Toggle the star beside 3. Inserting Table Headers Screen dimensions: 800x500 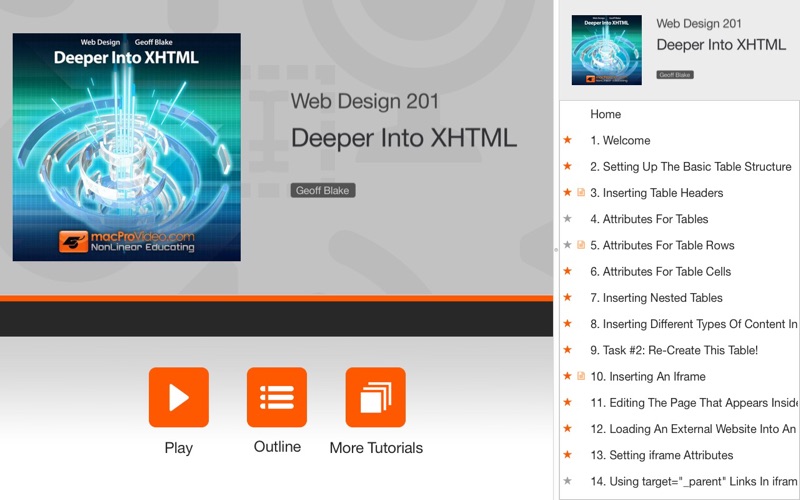click(x=567, y=192)
